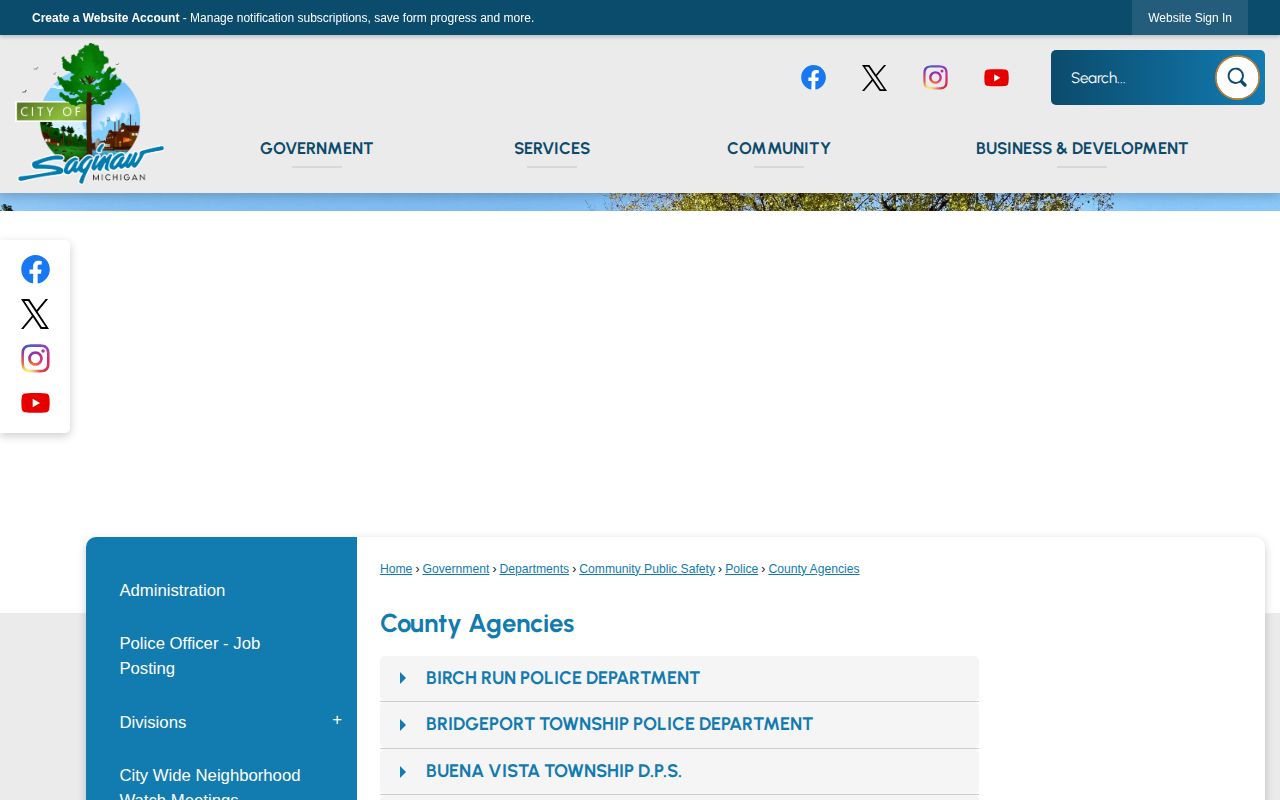The image size is (1280, 800).
Task: Open the Business & Development menu
Action: click(1082, 148)
